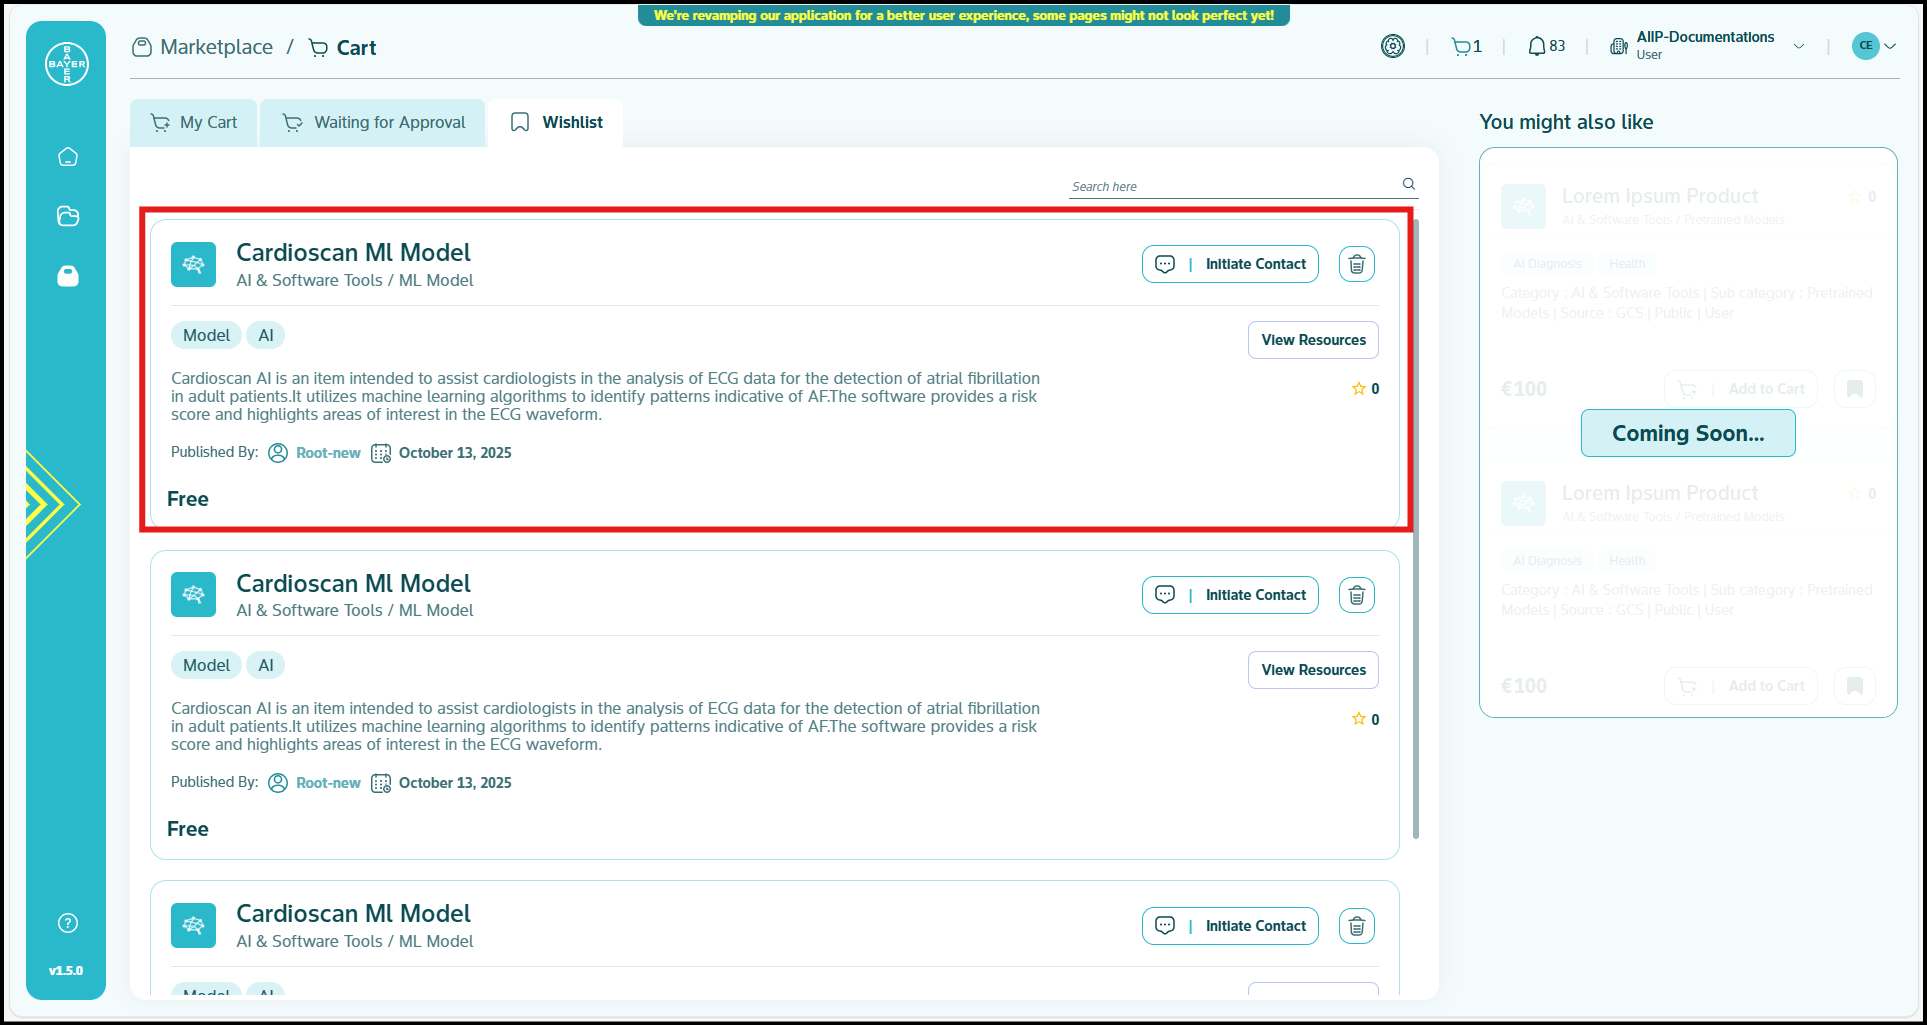Remove the second Cardioscan wishlist item via trash
This screenshot has width=1927, height=1025.
pyautogui.click(x=1356, y=595)
